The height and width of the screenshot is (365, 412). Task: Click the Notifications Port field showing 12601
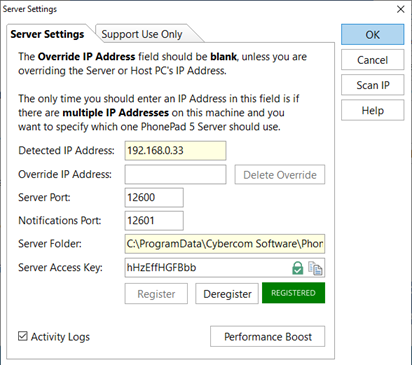[x=154, y=221]
